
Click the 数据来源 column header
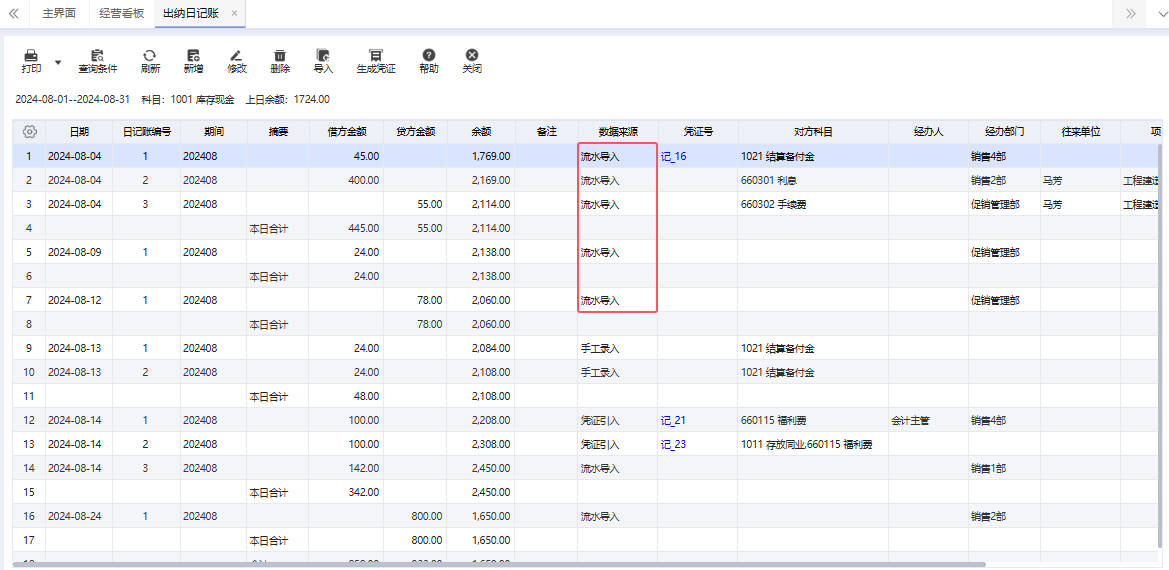[618, 132]
